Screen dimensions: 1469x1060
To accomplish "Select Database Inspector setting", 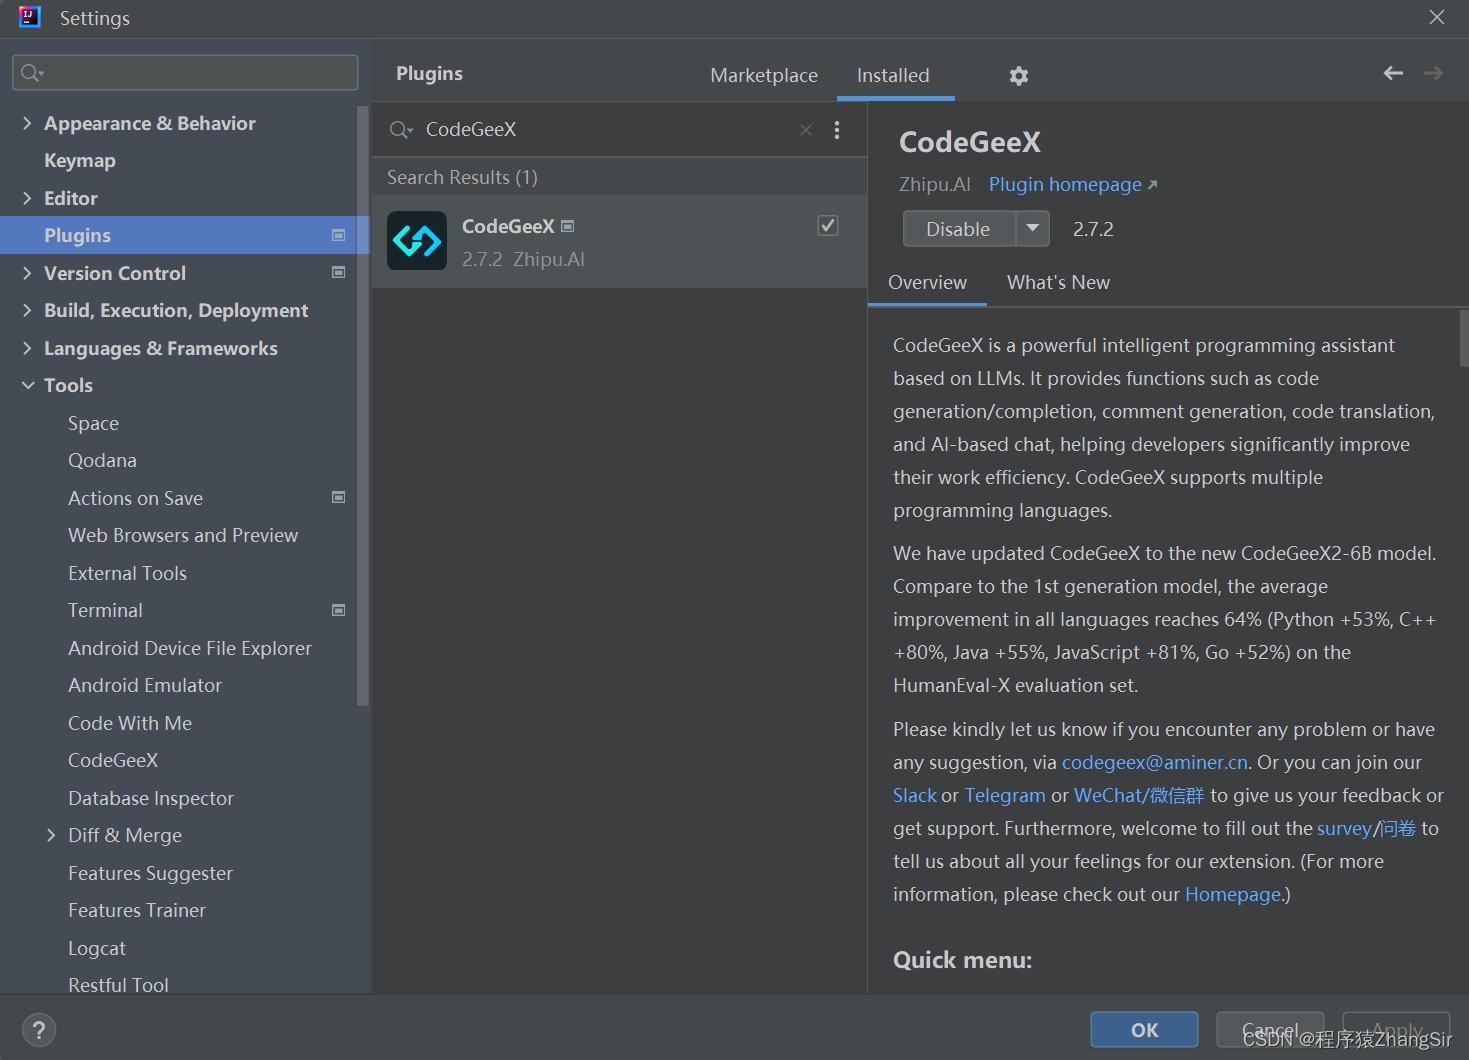I will tap(151, 798).
